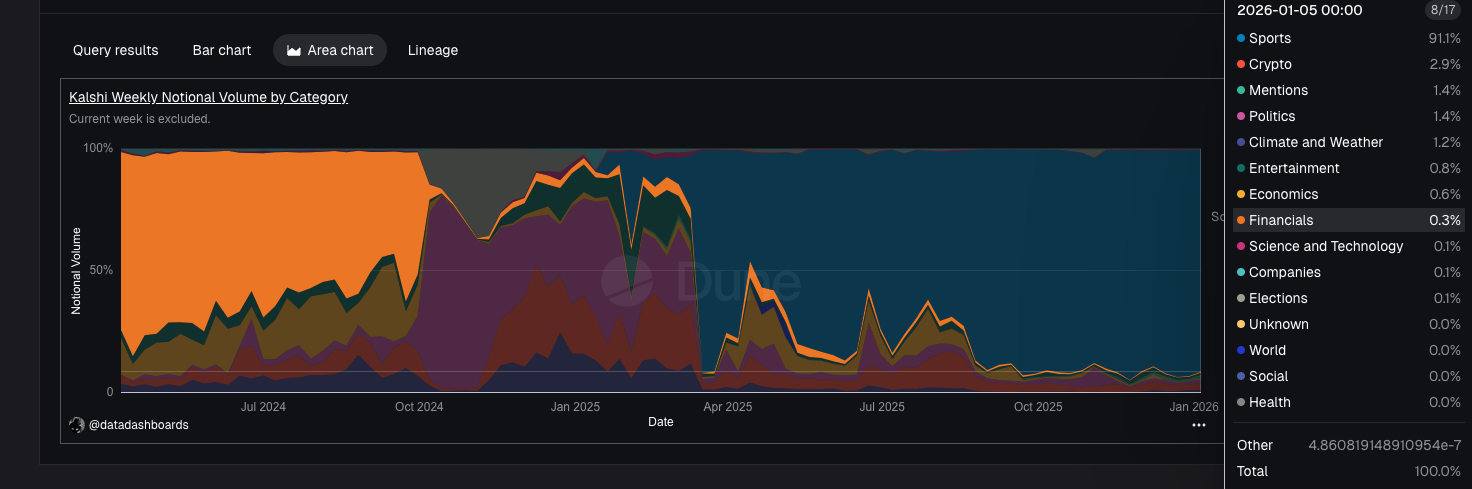
Task: Click the Mentions green legend dot
Action: pyautogui.click(x=1241, y=90)
